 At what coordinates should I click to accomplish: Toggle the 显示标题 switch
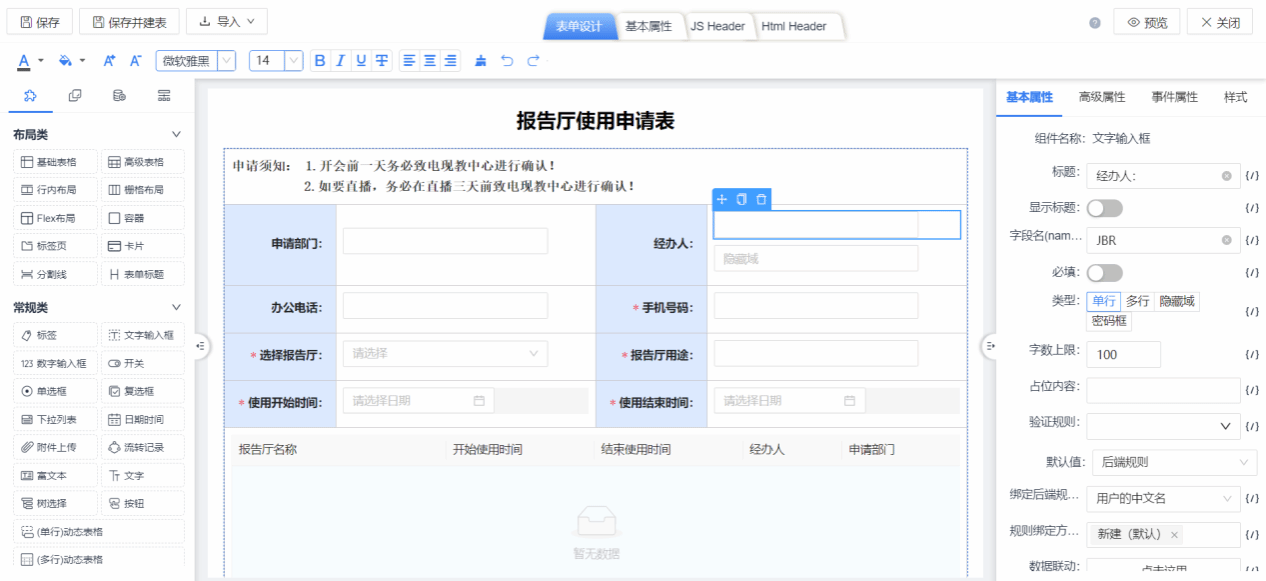(1104, 208)
